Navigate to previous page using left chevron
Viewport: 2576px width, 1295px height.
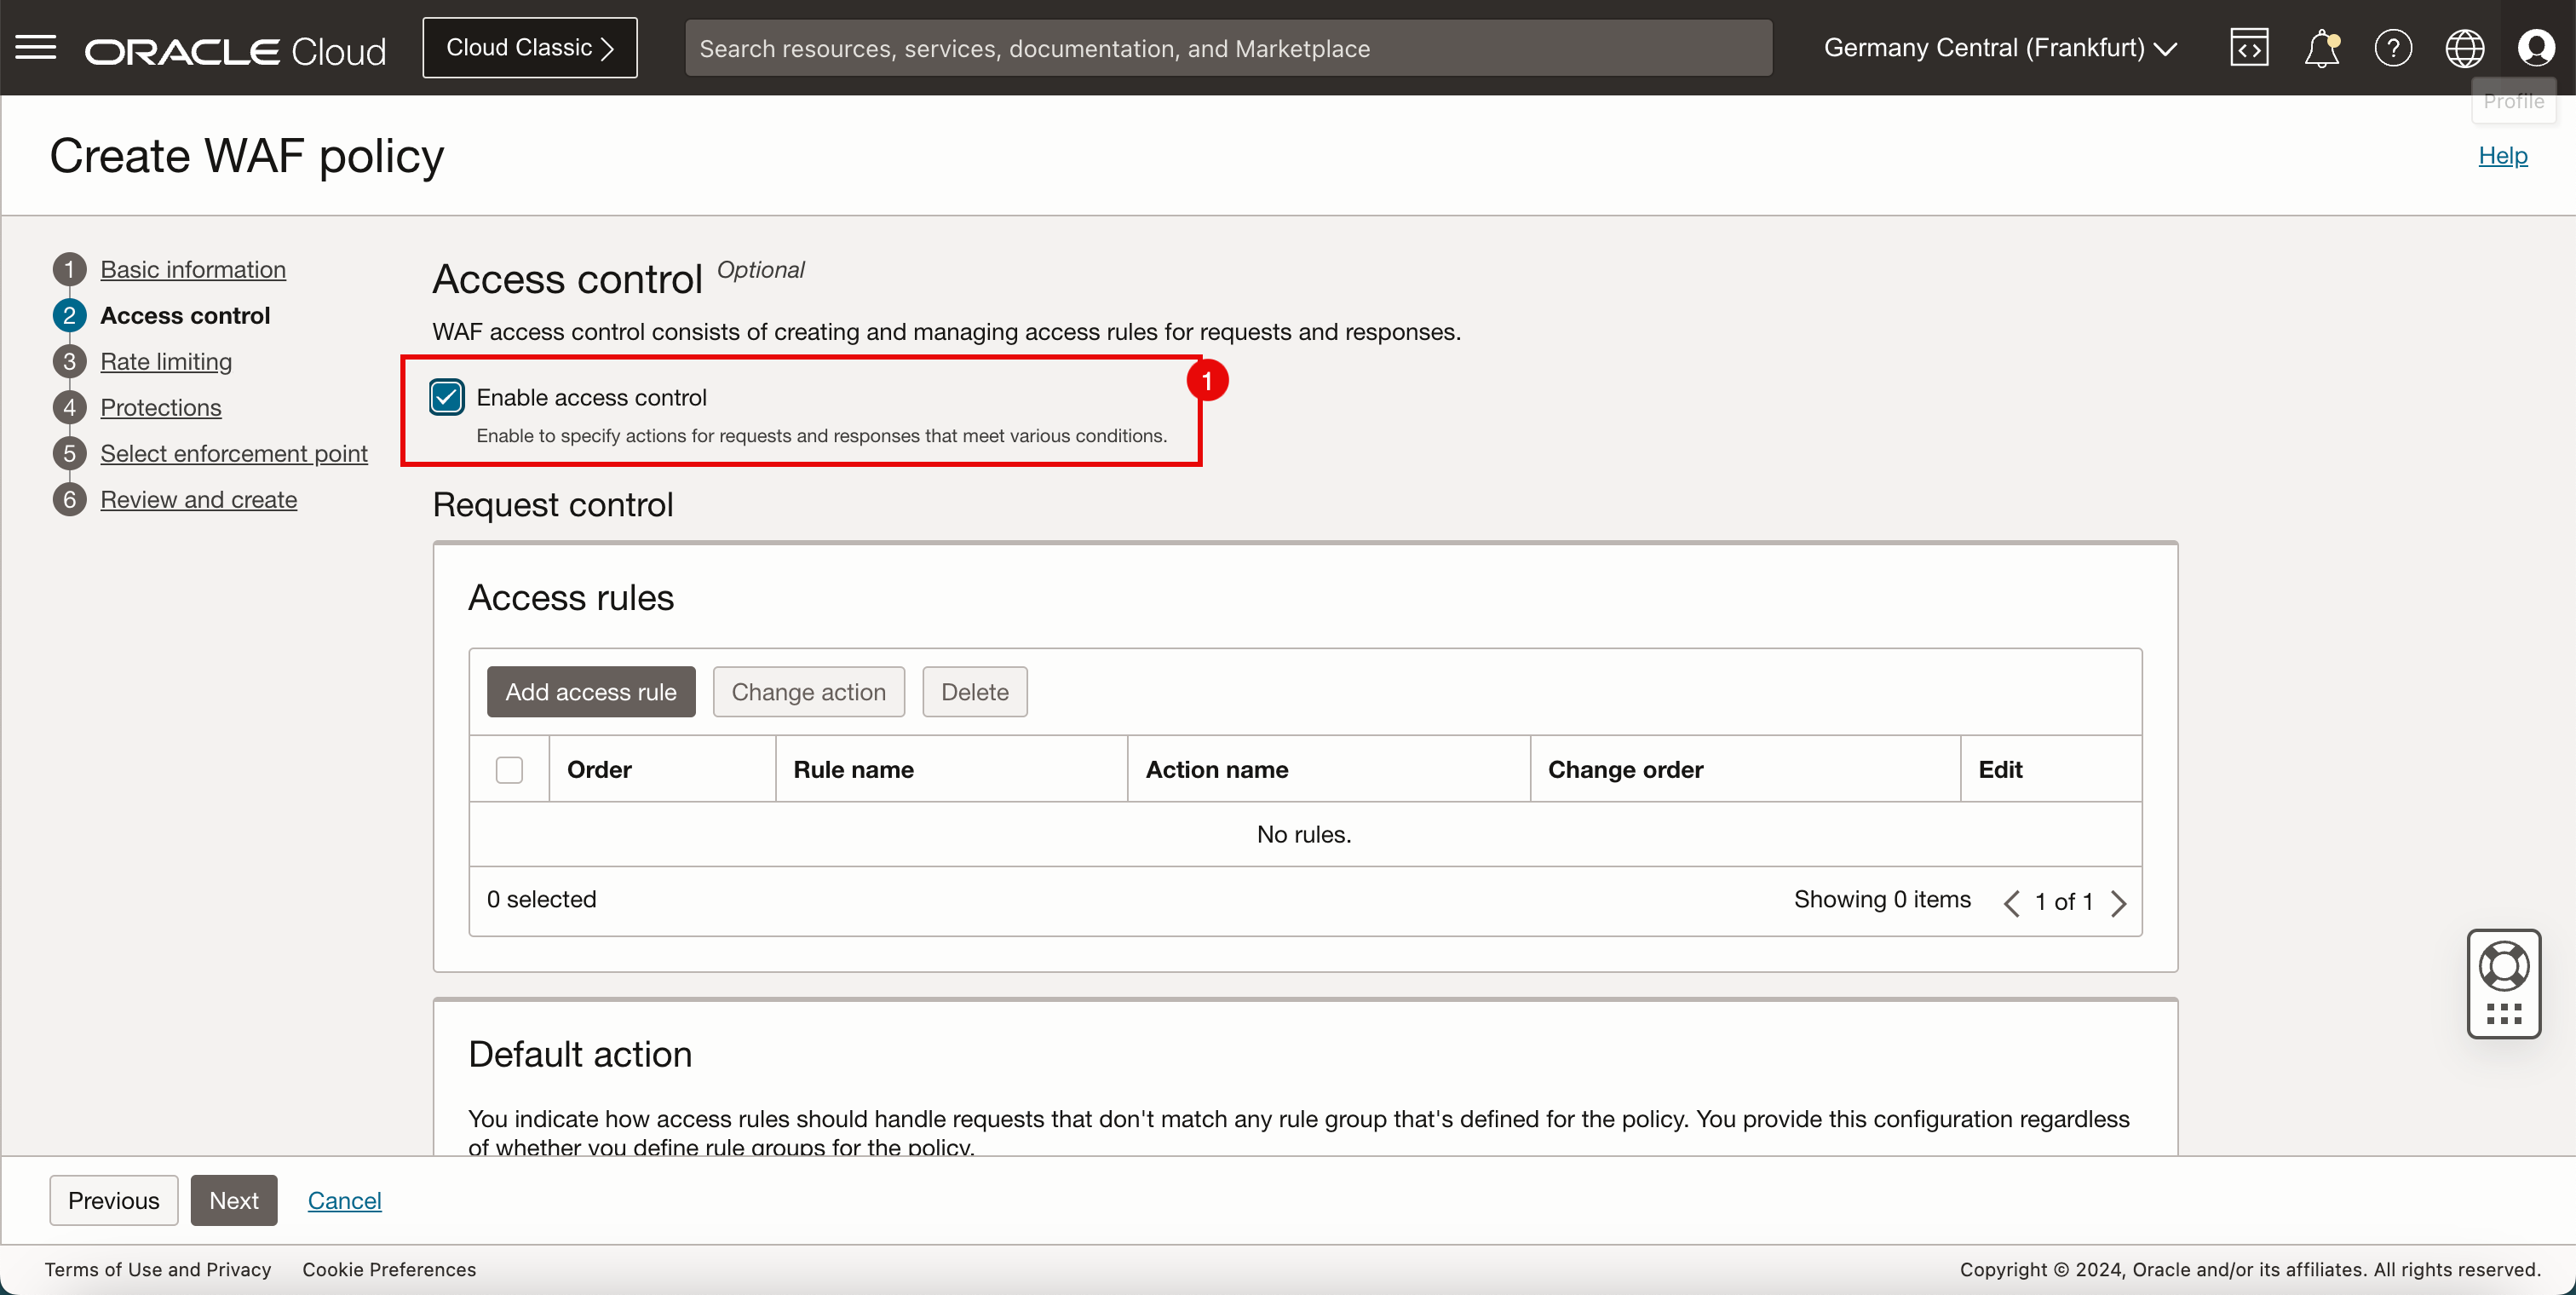point(2010,901)
